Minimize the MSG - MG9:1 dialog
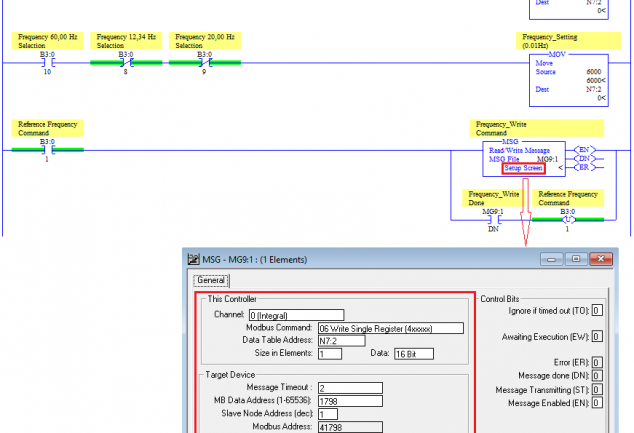This screenshot has height=433, width=634. pyautogui.click(x=551, y=259)
